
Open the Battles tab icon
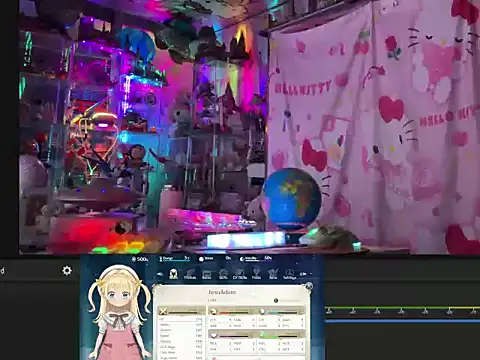pos(207,274)
